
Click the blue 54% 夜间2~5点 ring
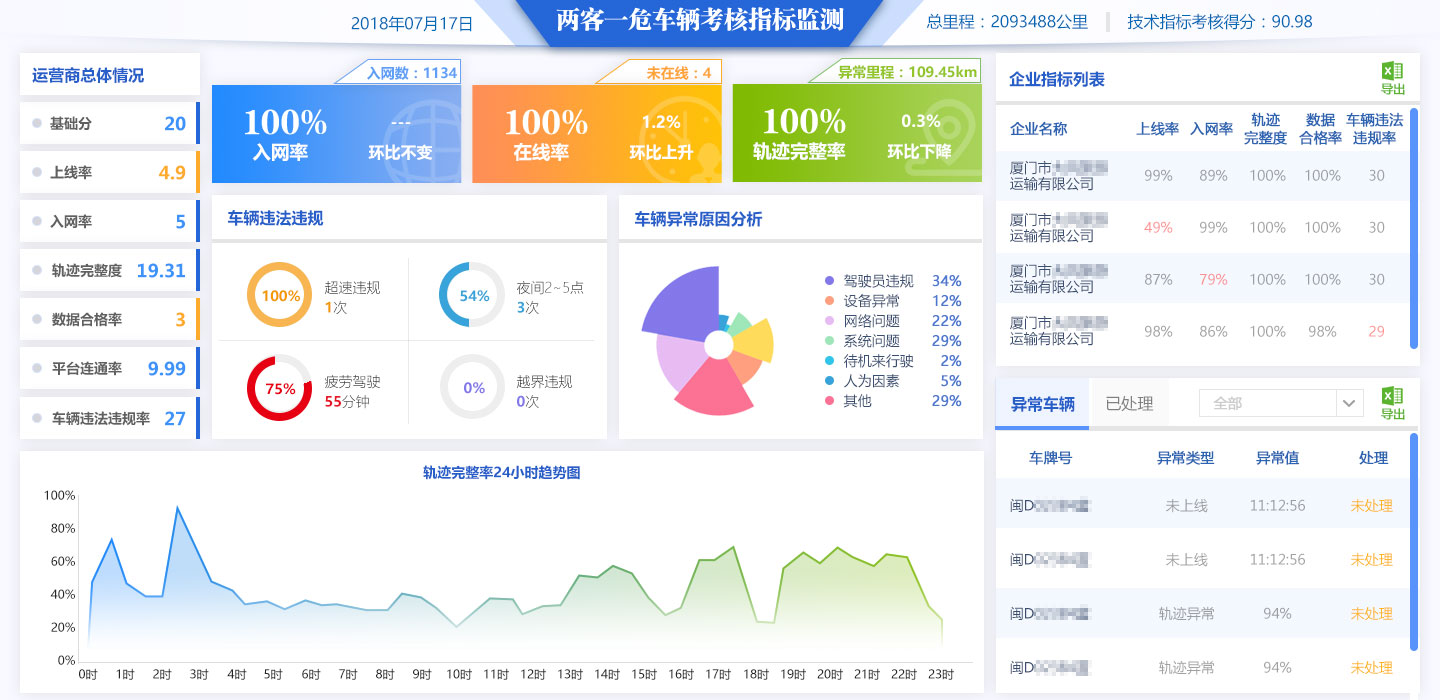click(473, 295)
